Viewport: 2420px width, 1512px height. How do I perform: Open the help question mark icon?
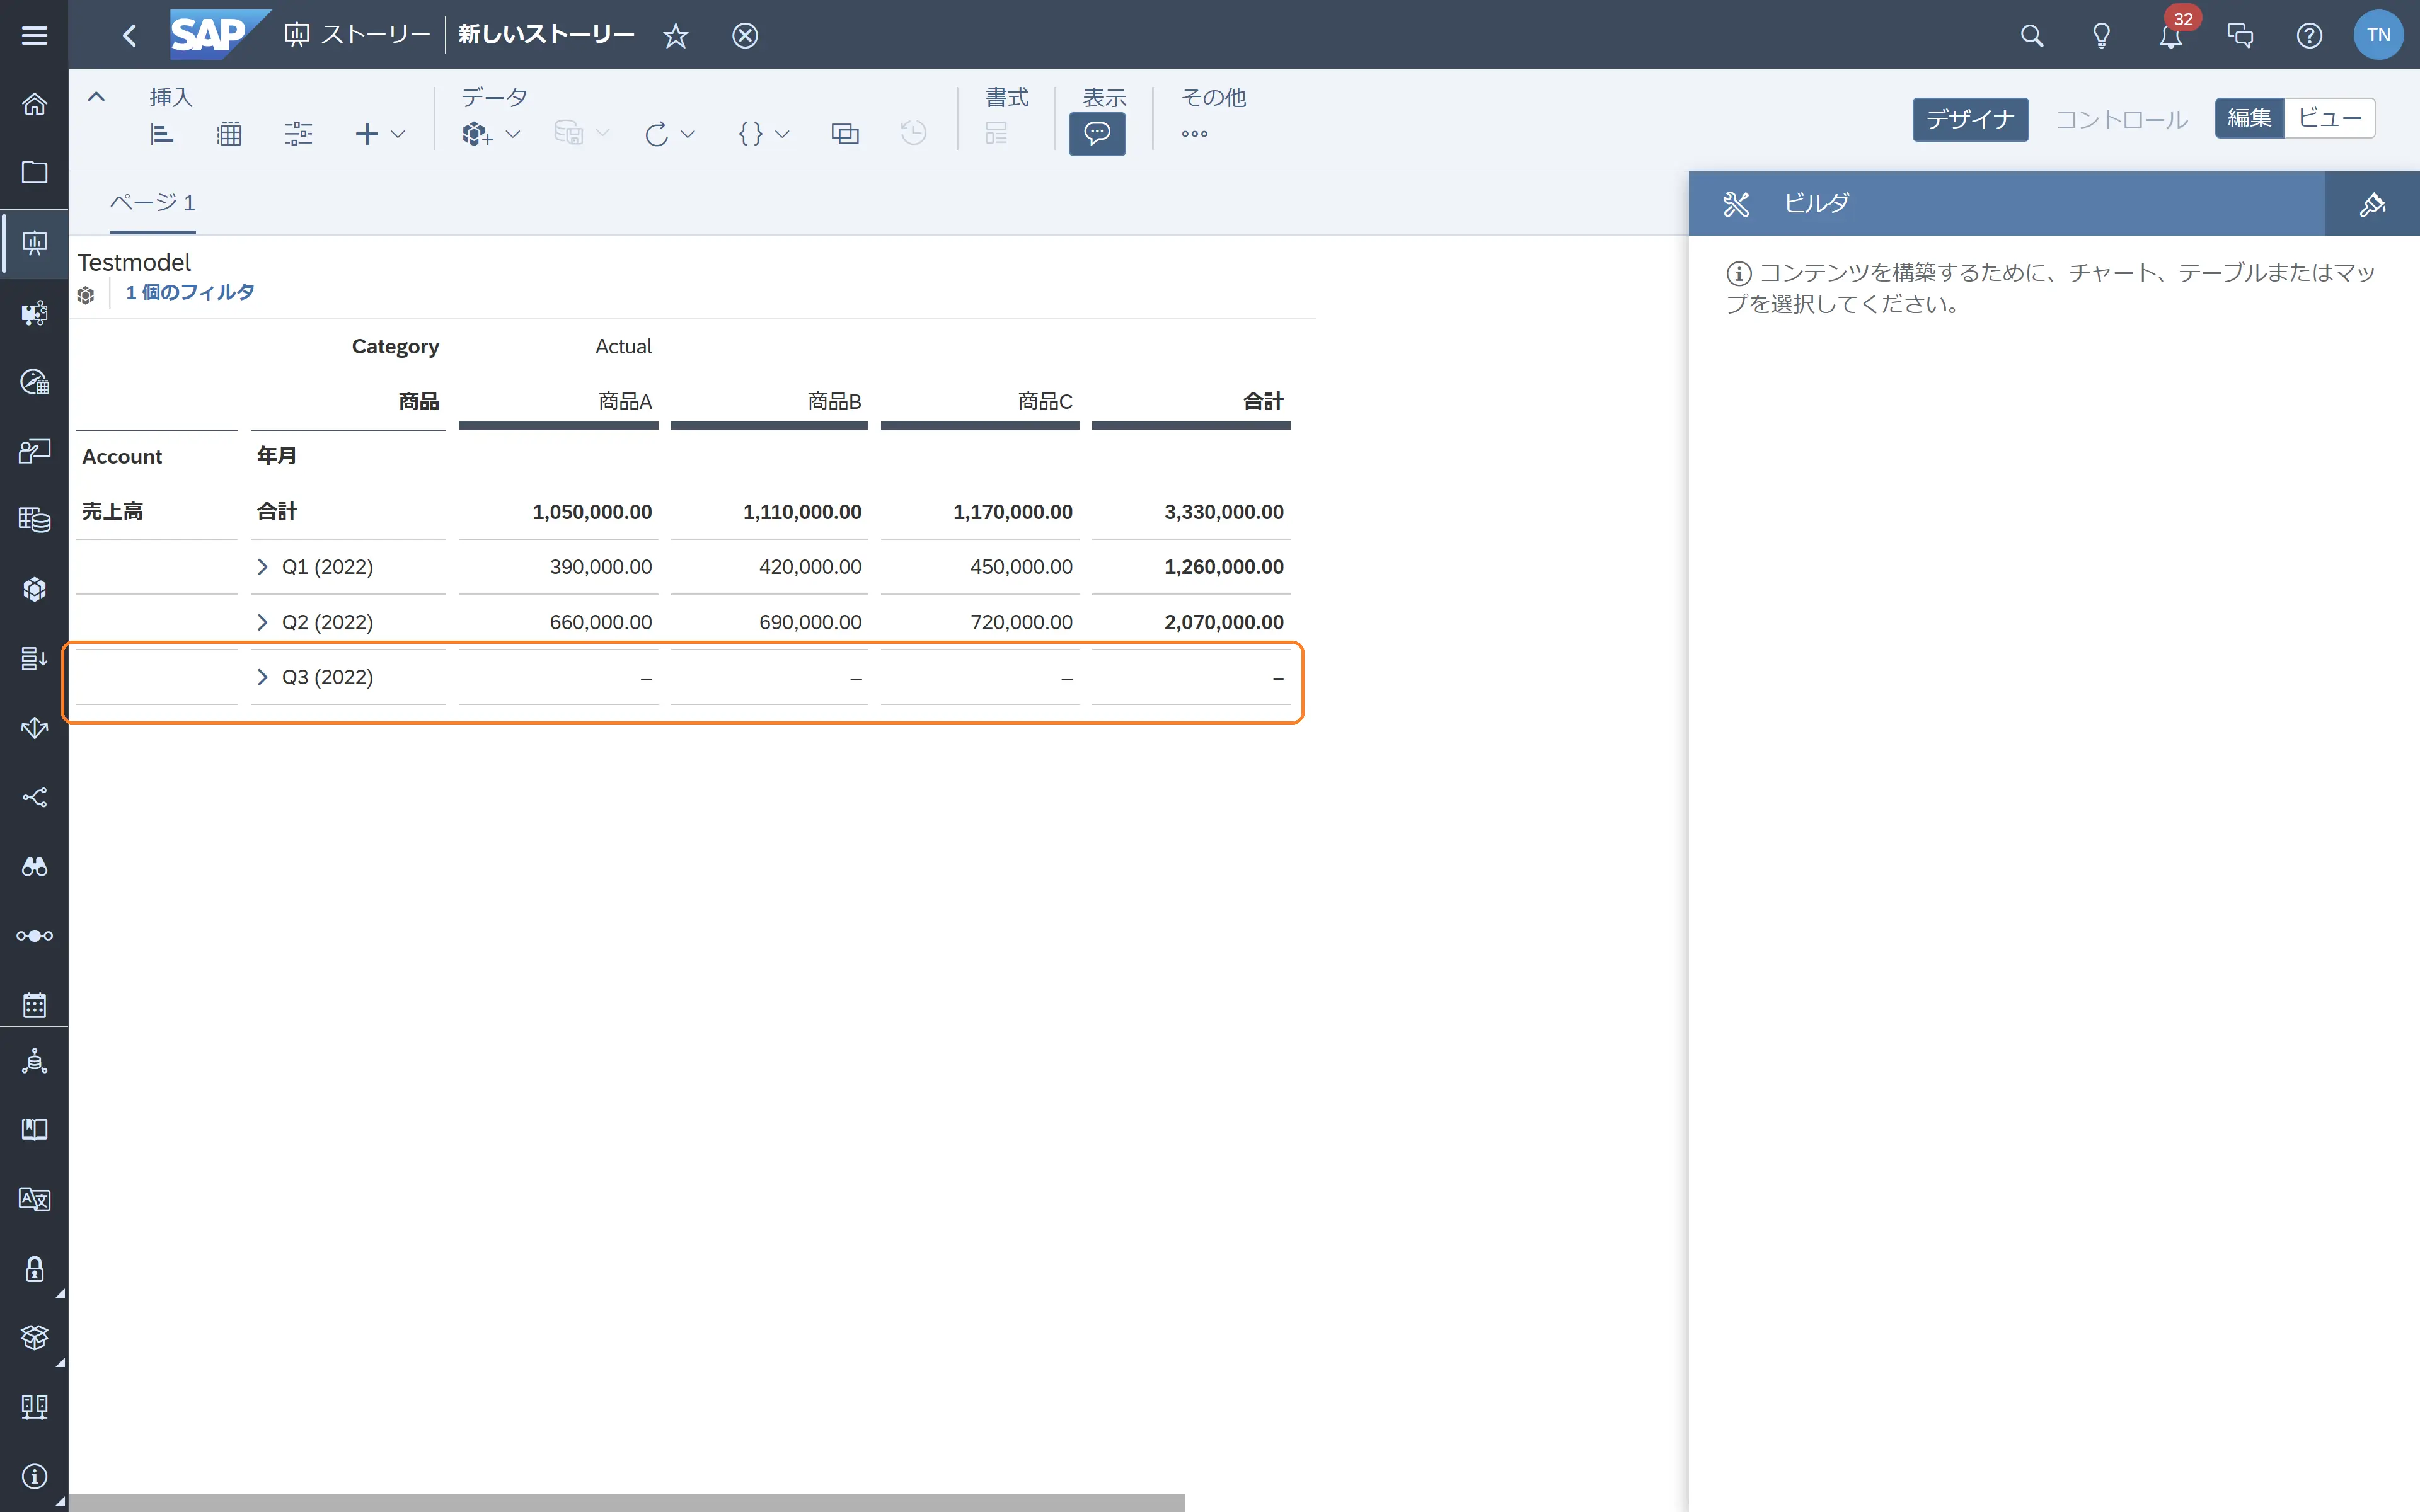[2309, 36]
